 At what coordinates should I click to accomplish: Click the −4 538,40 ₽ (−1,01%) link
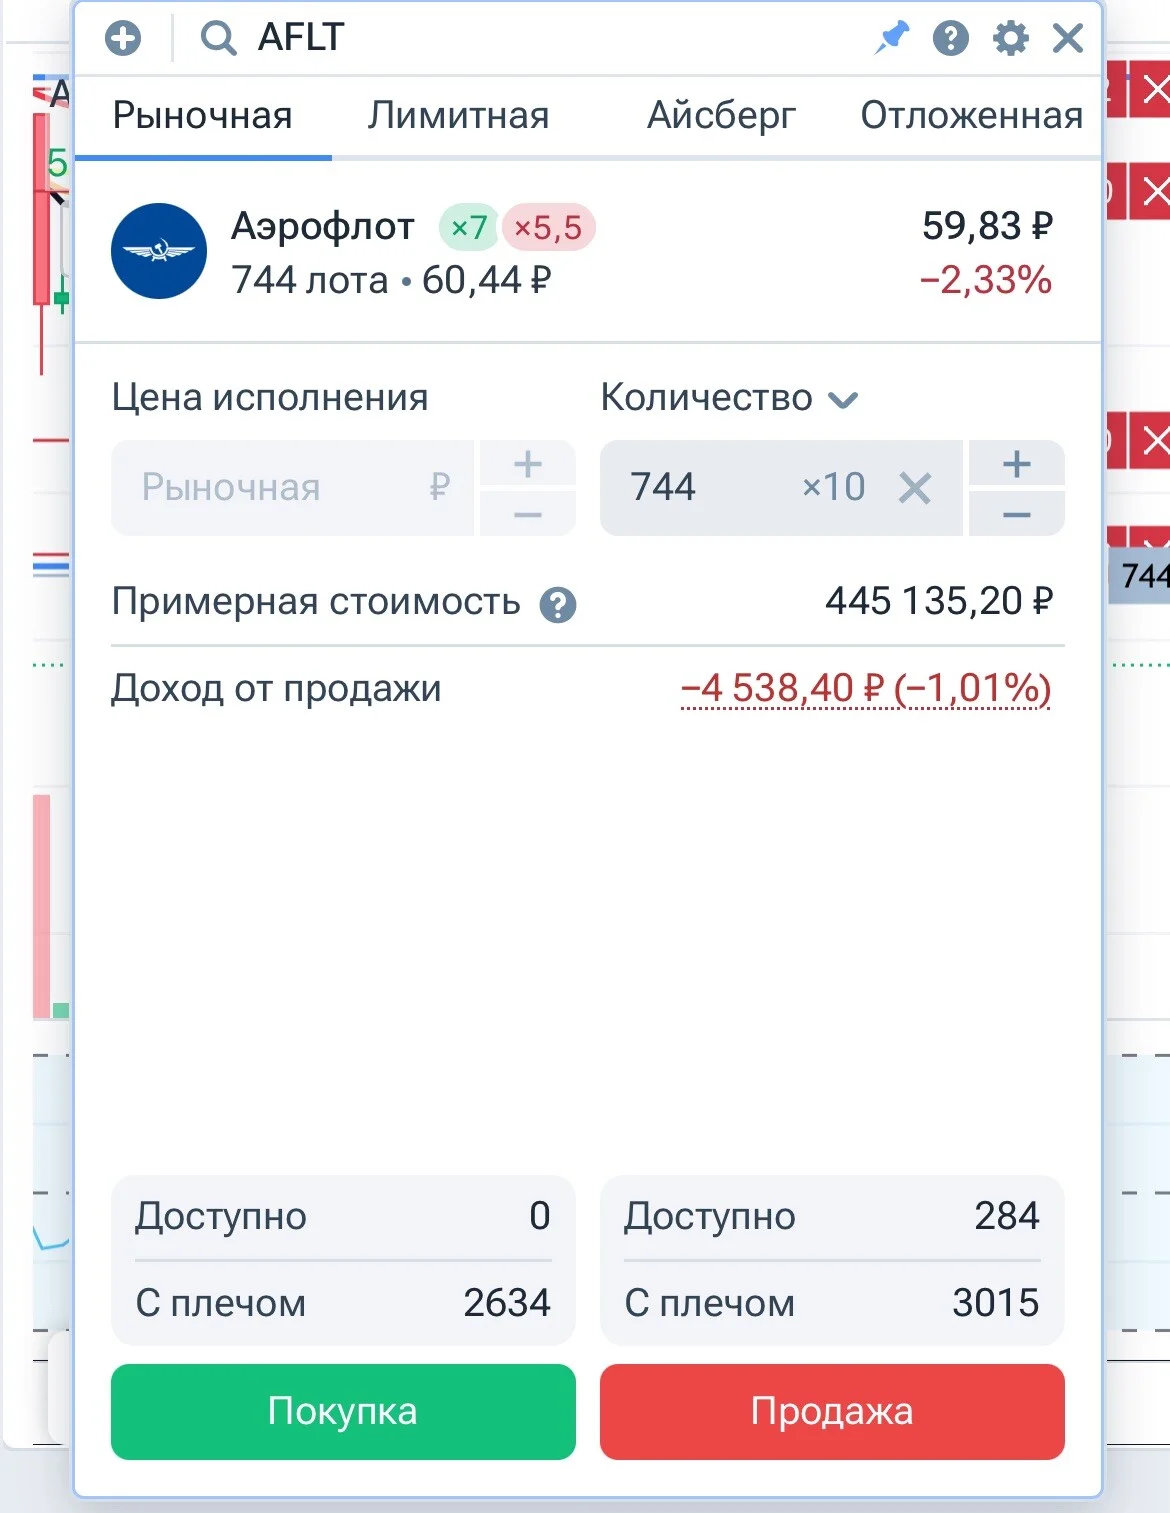tap(866, 689)
